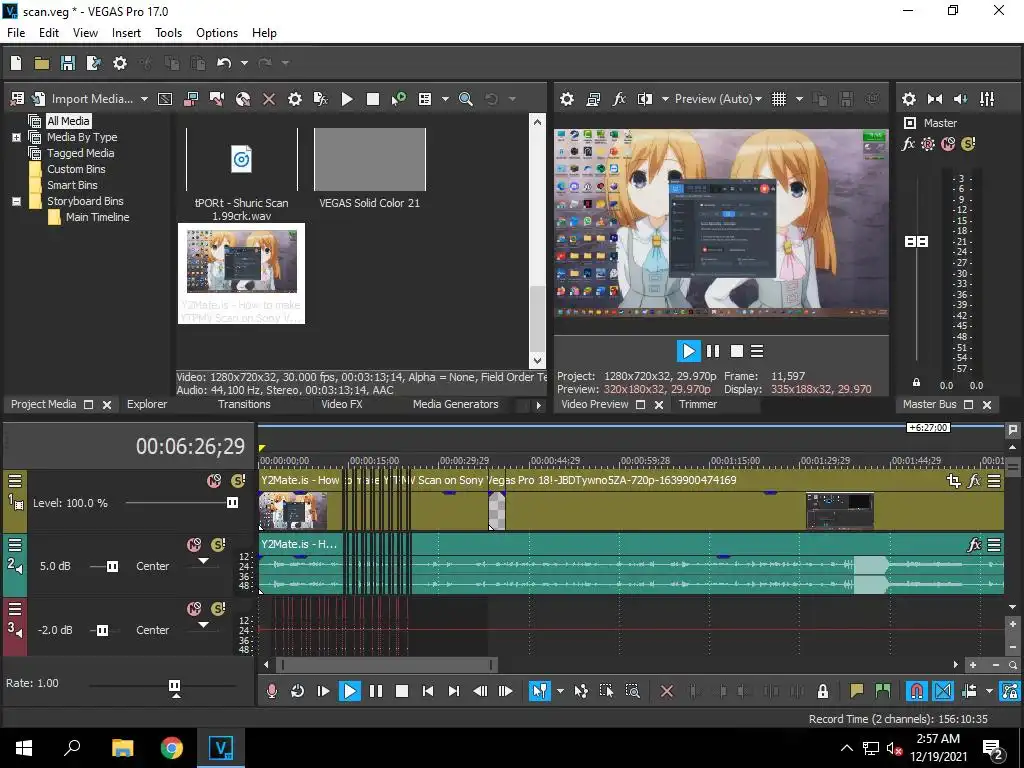Open the Normal Edit Tool dropdown arrow
The height and width of the screenshot is (768, 1024).
tap(560, 691)
